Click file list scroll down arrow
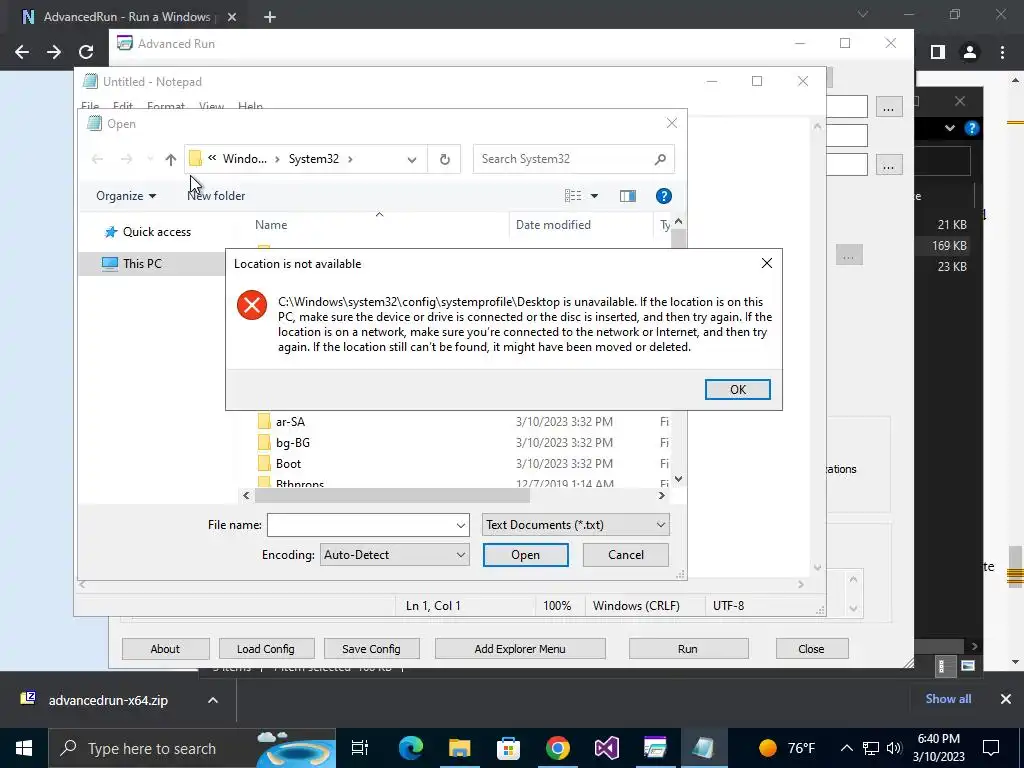The width and height of the screenshot is (1024, 768). coord(679,479)
